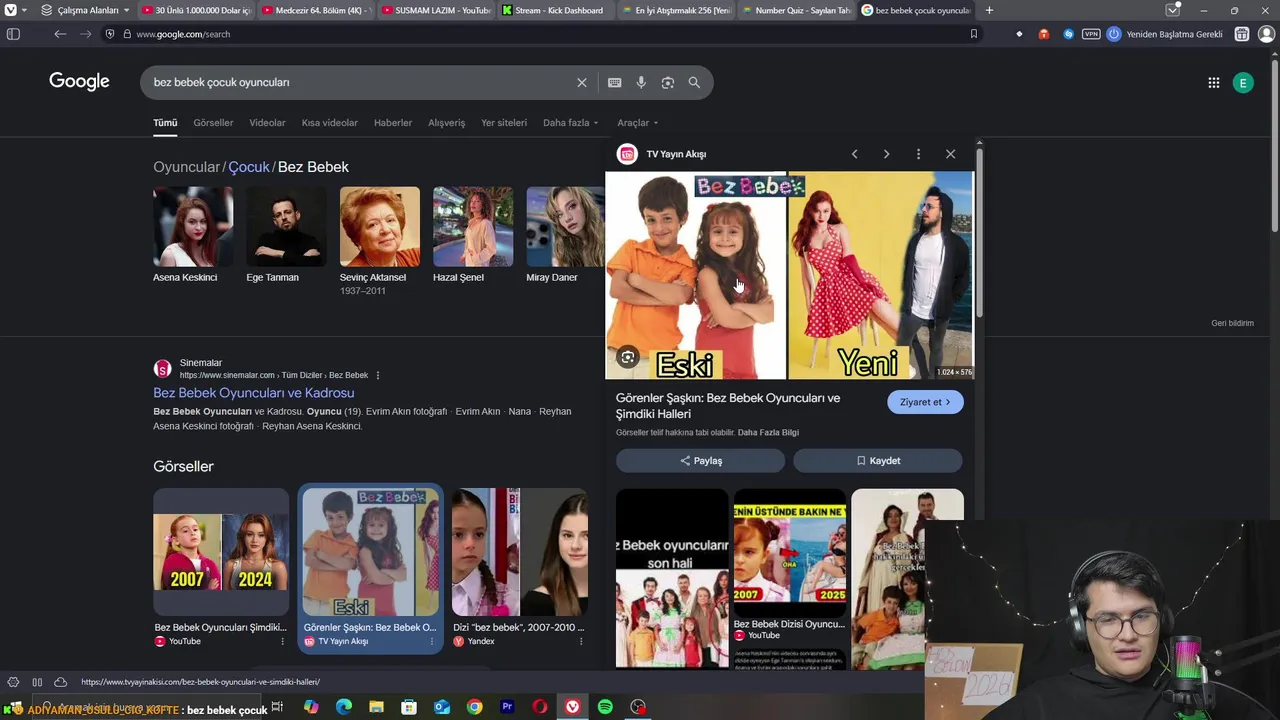Switch to Number Quiz browser tab
The image size is (1280, 720).
pyautogui.click(x=796, y=10)
